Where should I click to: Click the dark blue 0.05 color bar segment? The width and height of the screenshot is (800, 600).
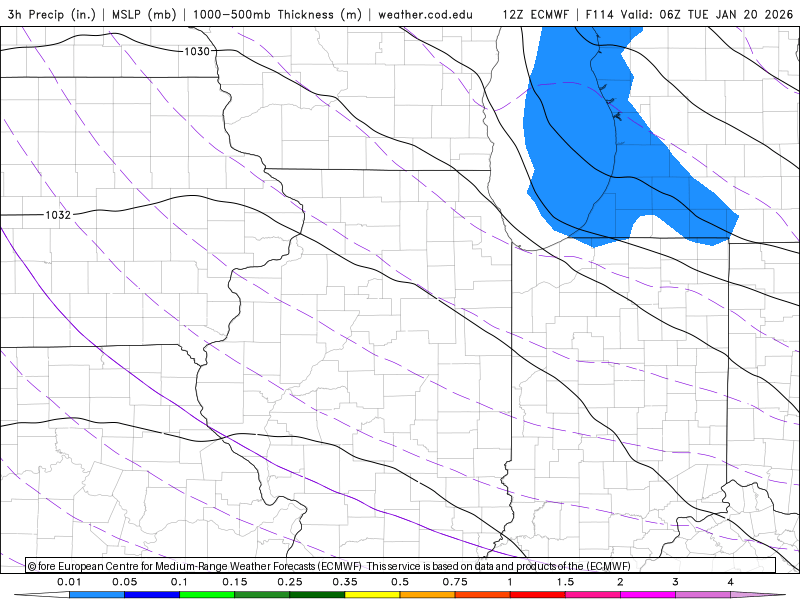coord(152,595)
